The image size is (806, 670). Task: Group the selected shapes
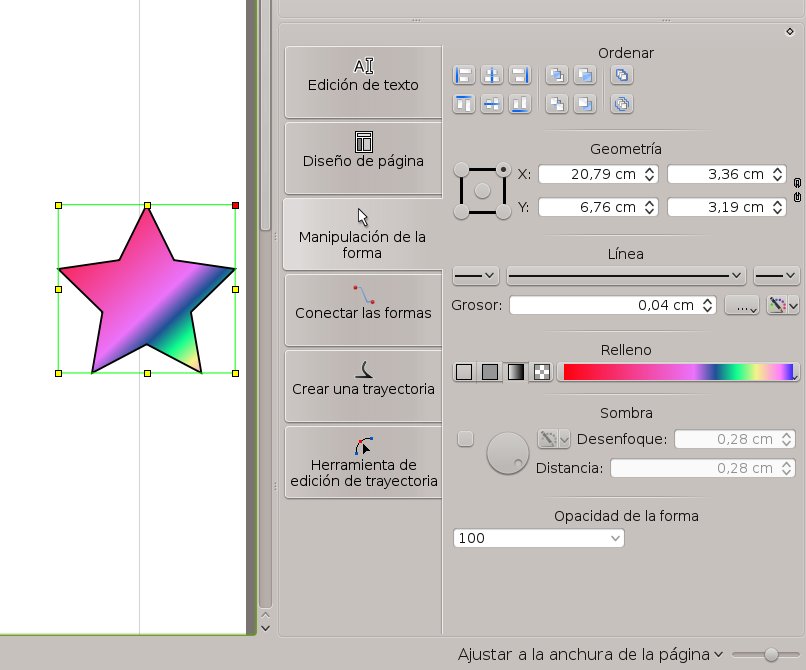[622, 75]
